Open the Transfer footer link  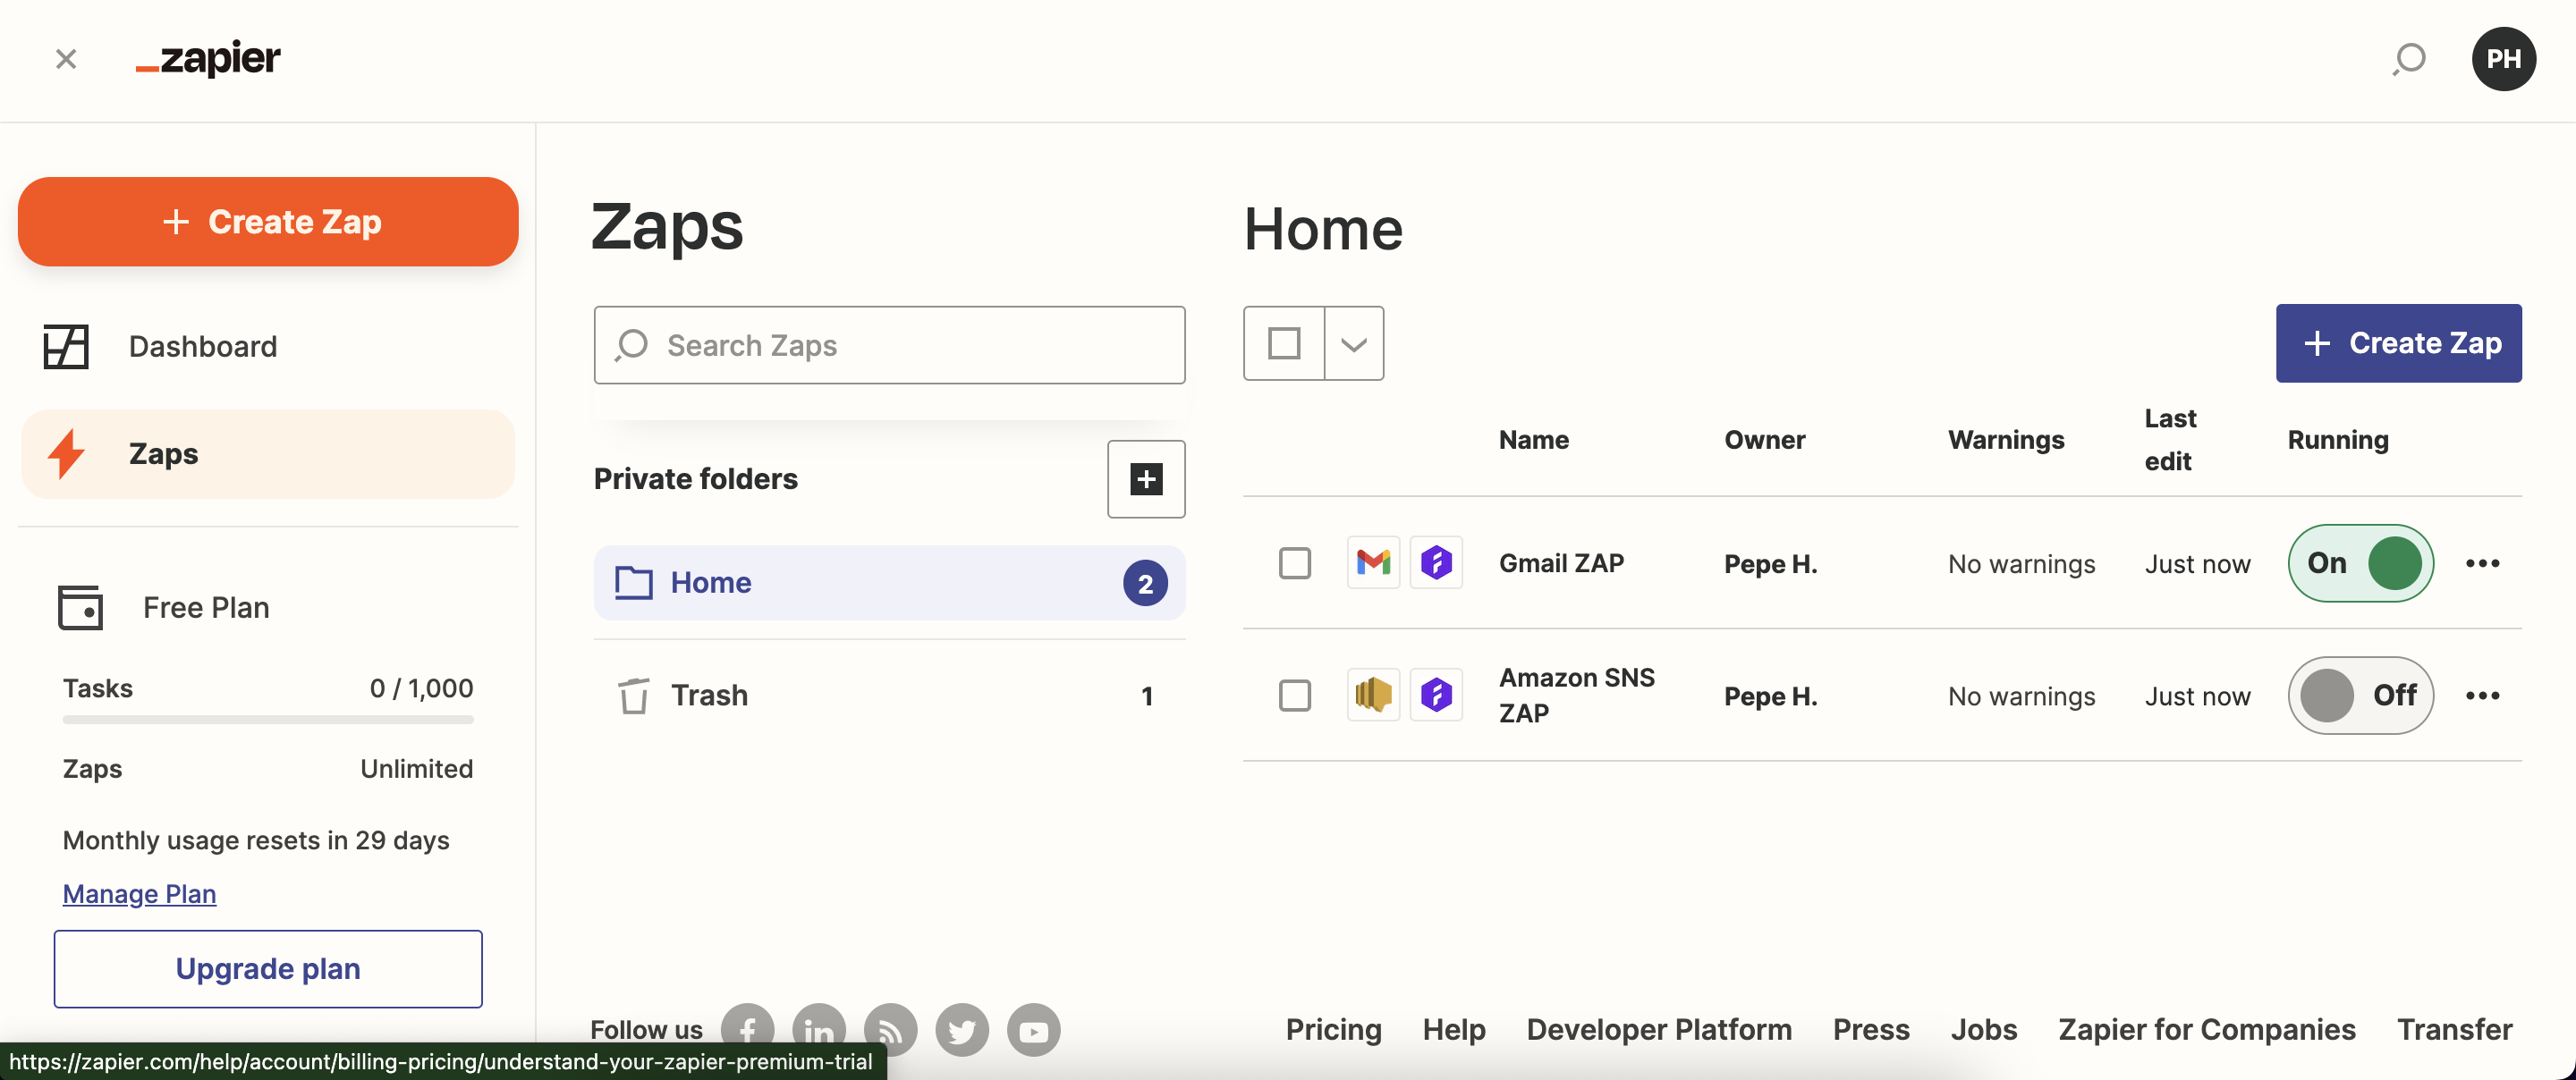coord(2454,1030)
